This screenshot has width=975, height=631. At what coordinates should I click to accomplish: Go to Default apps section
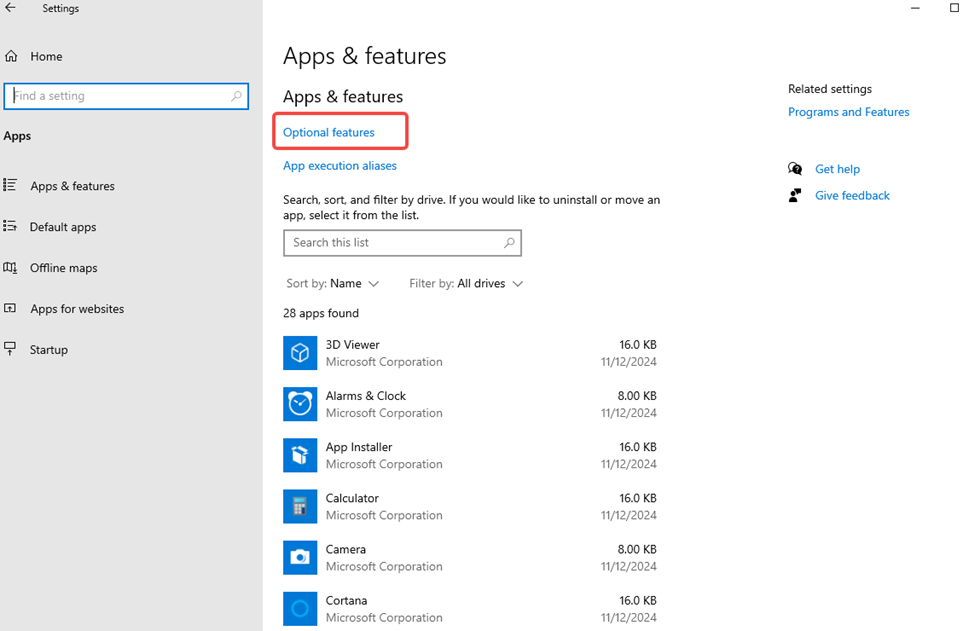[63, 227]
